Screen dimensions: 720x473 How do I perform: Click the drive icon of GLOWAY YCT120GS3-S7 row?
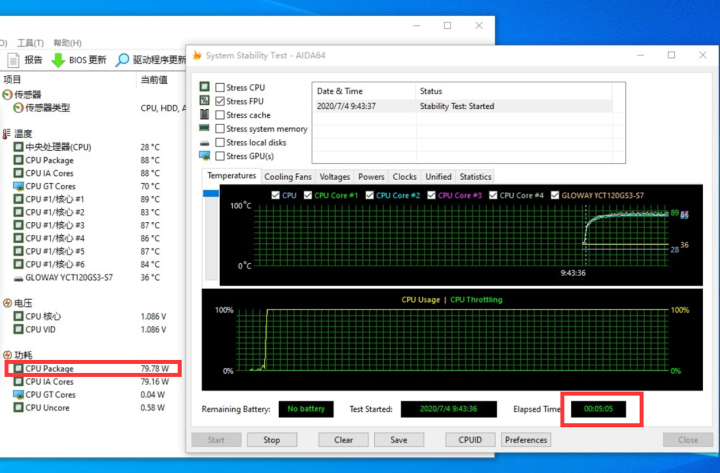(x=18, y=278)
